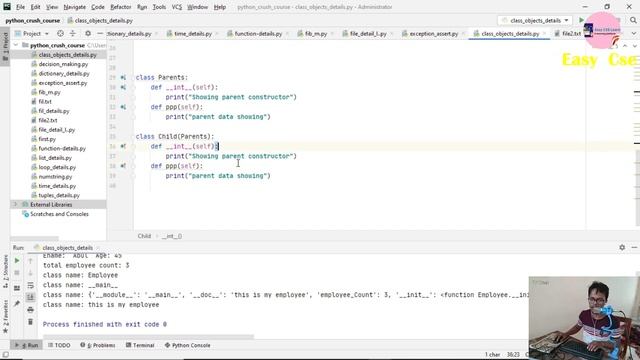Viewport: 640px width, 360px height.
Task: Open the File menu
Action: pos(20,7)
